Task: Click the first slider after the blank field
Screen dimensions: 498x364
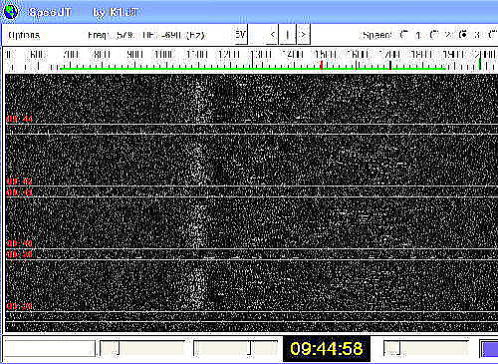Action: [x=142, y=348]
